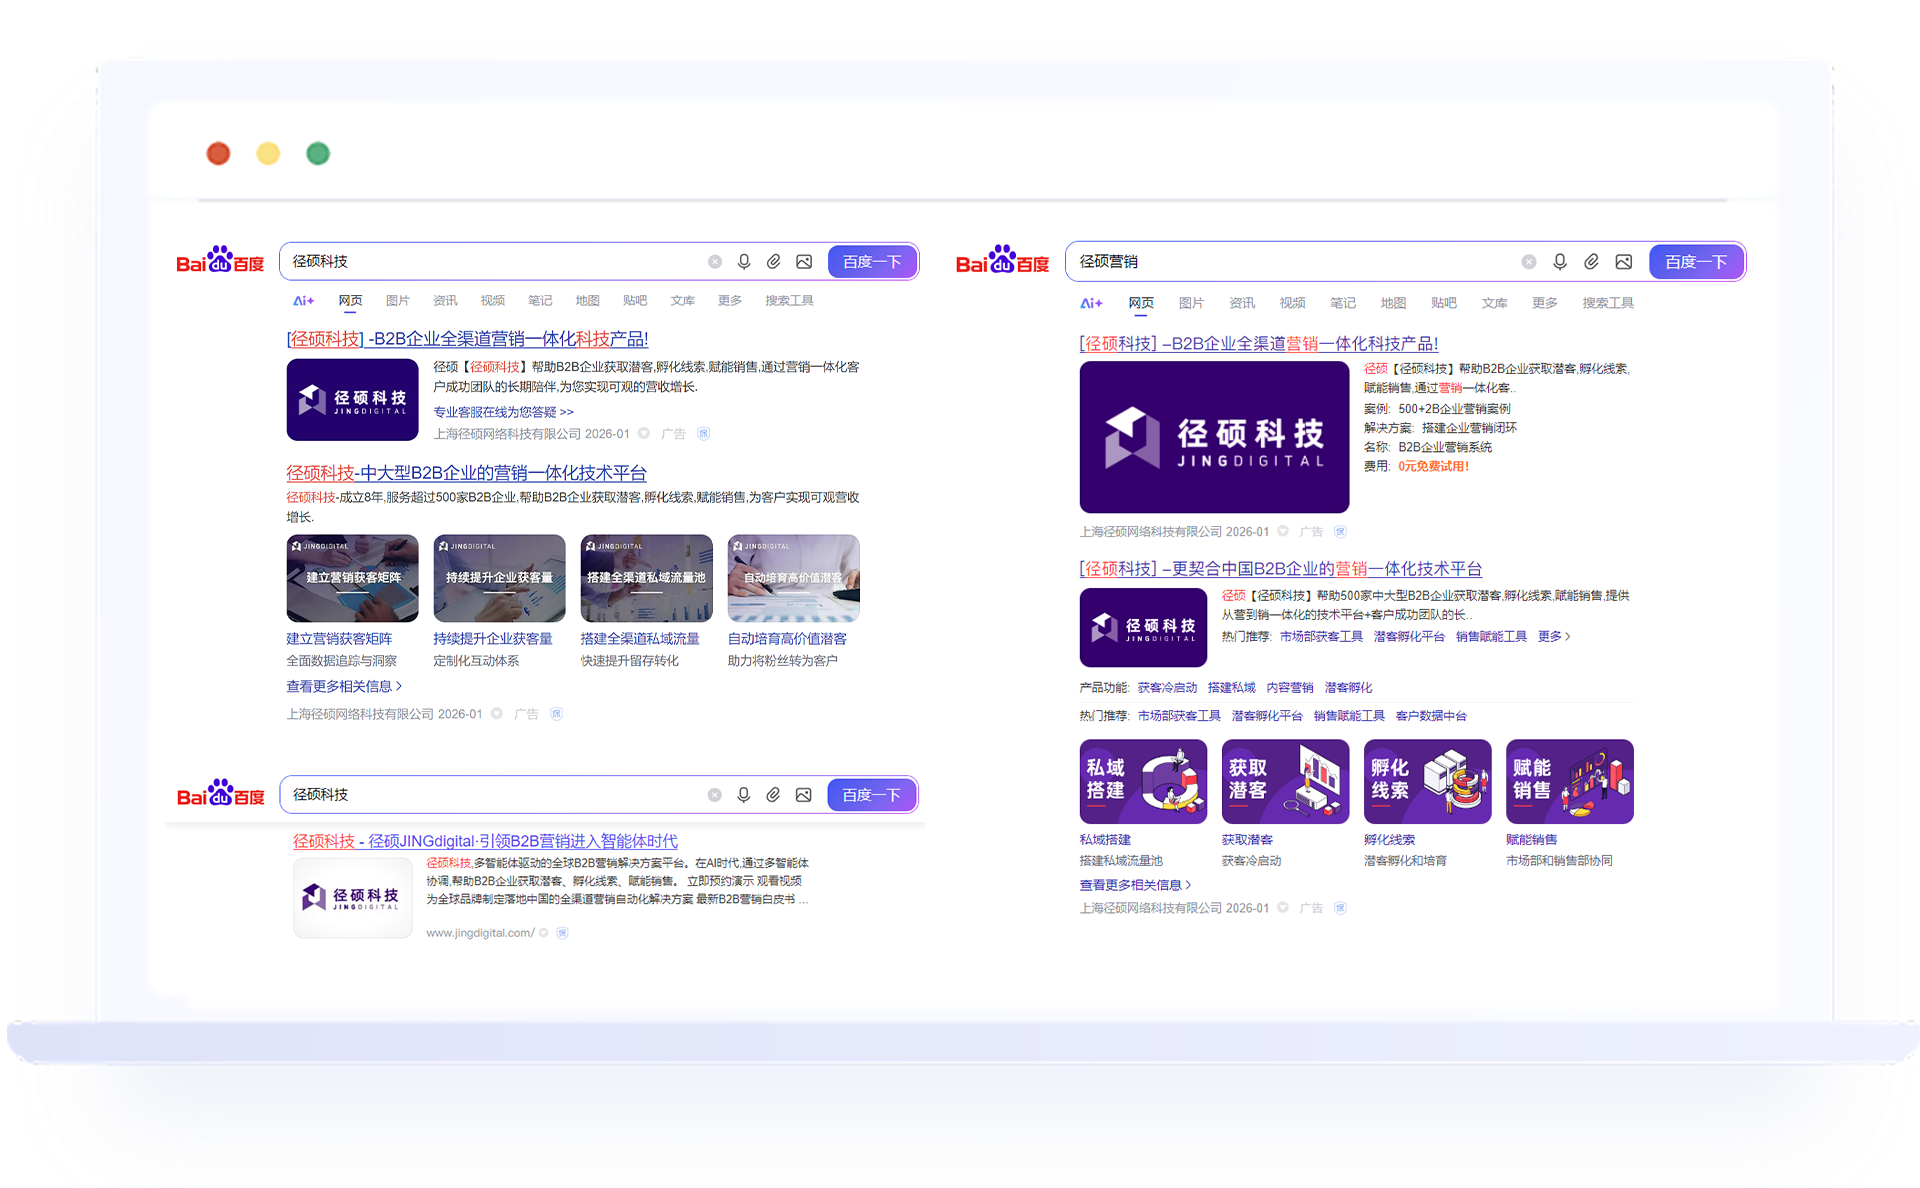Viewport: 1920px width, 1188px height.
Task: Click the camera image-search icon in the right search bar
Action: [x=1623, y=261]
